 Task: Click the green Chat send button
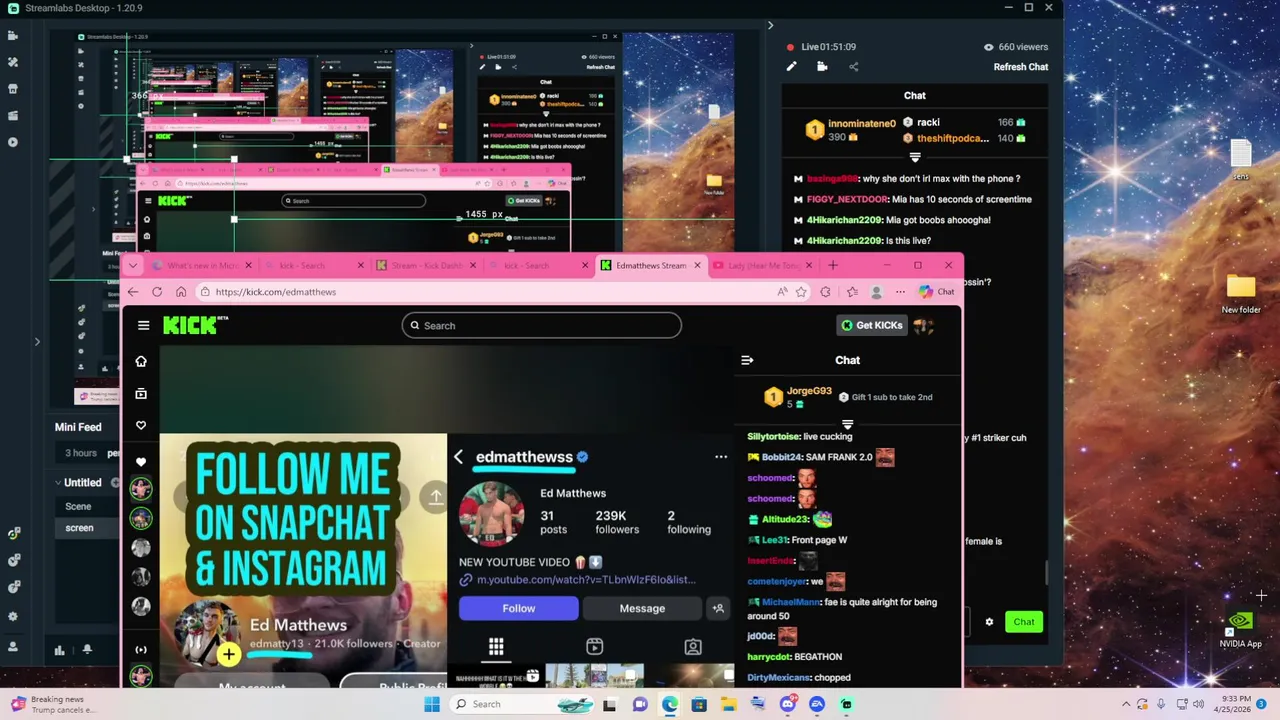1024,622
